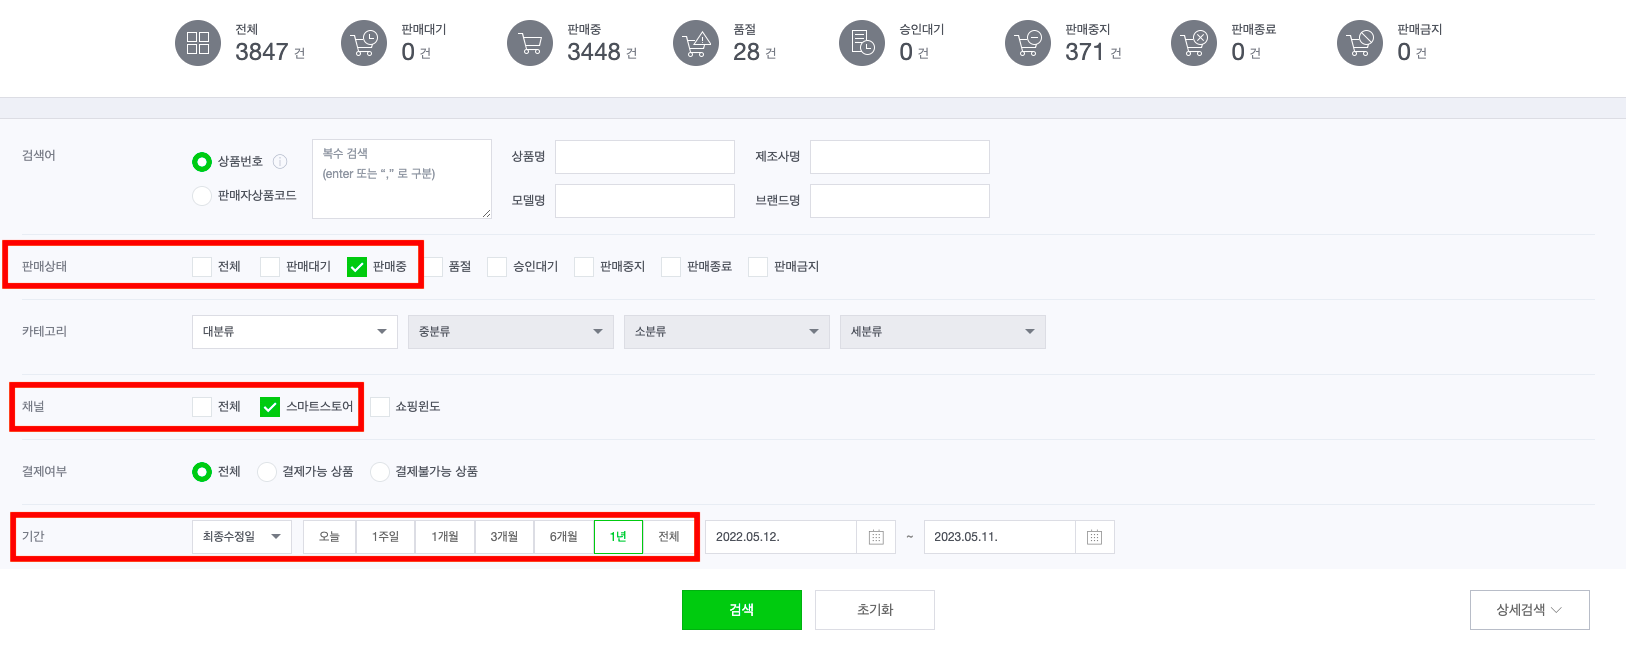Click the 28 품절 count
This screenshot has width=1626, height=647.
coord(747,52)
